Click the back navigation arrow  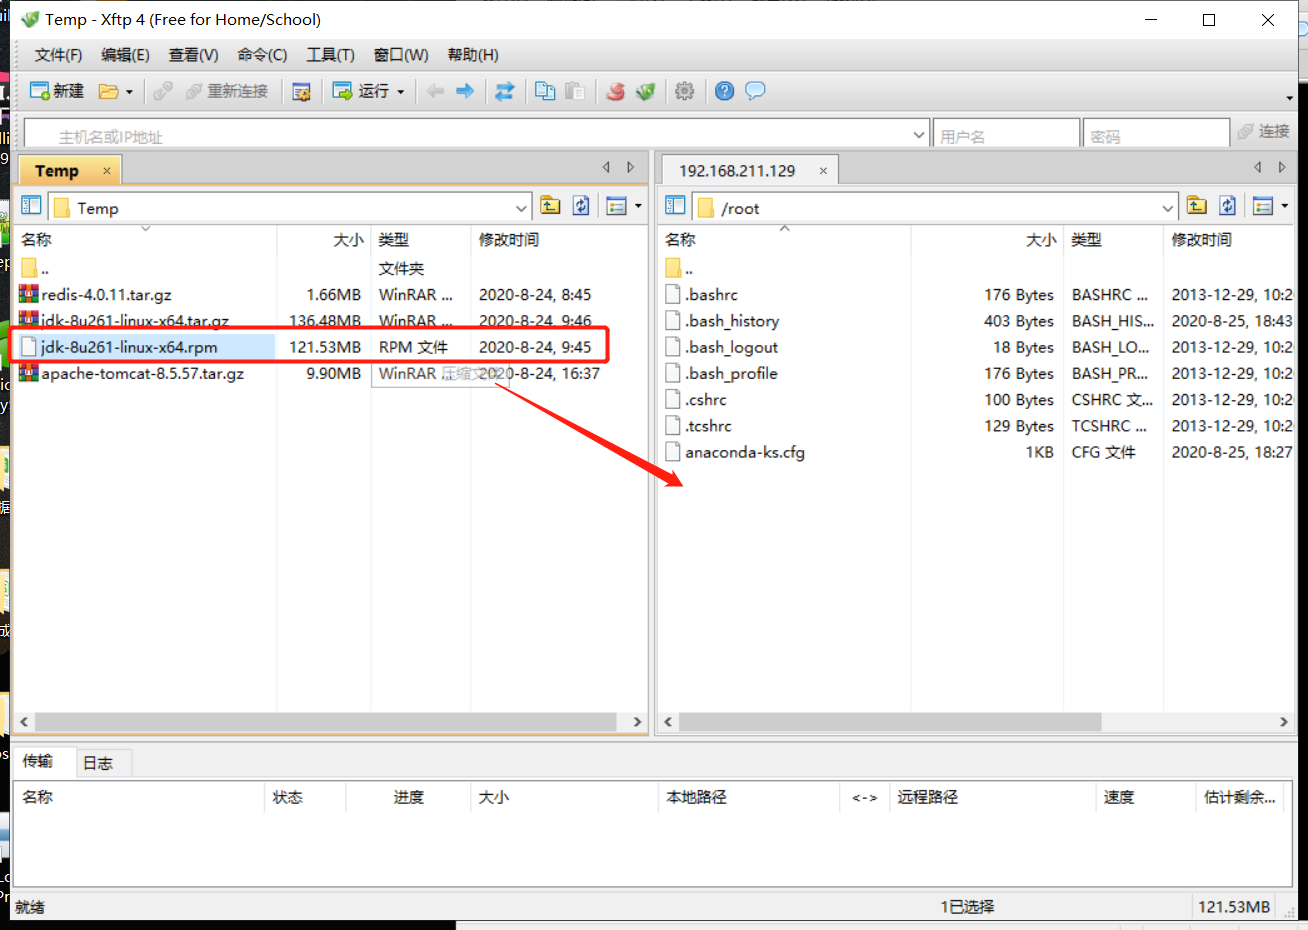(x=434, y=91)
